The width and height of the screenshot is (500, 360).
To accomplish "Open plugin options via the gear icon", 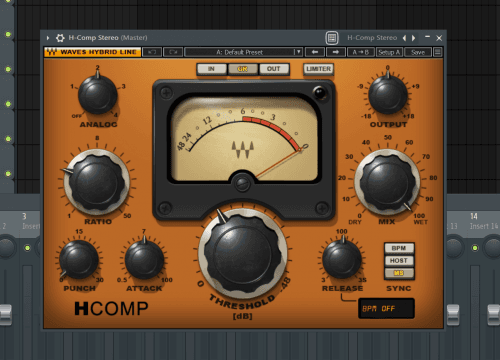I will click(x=60, y=38).
